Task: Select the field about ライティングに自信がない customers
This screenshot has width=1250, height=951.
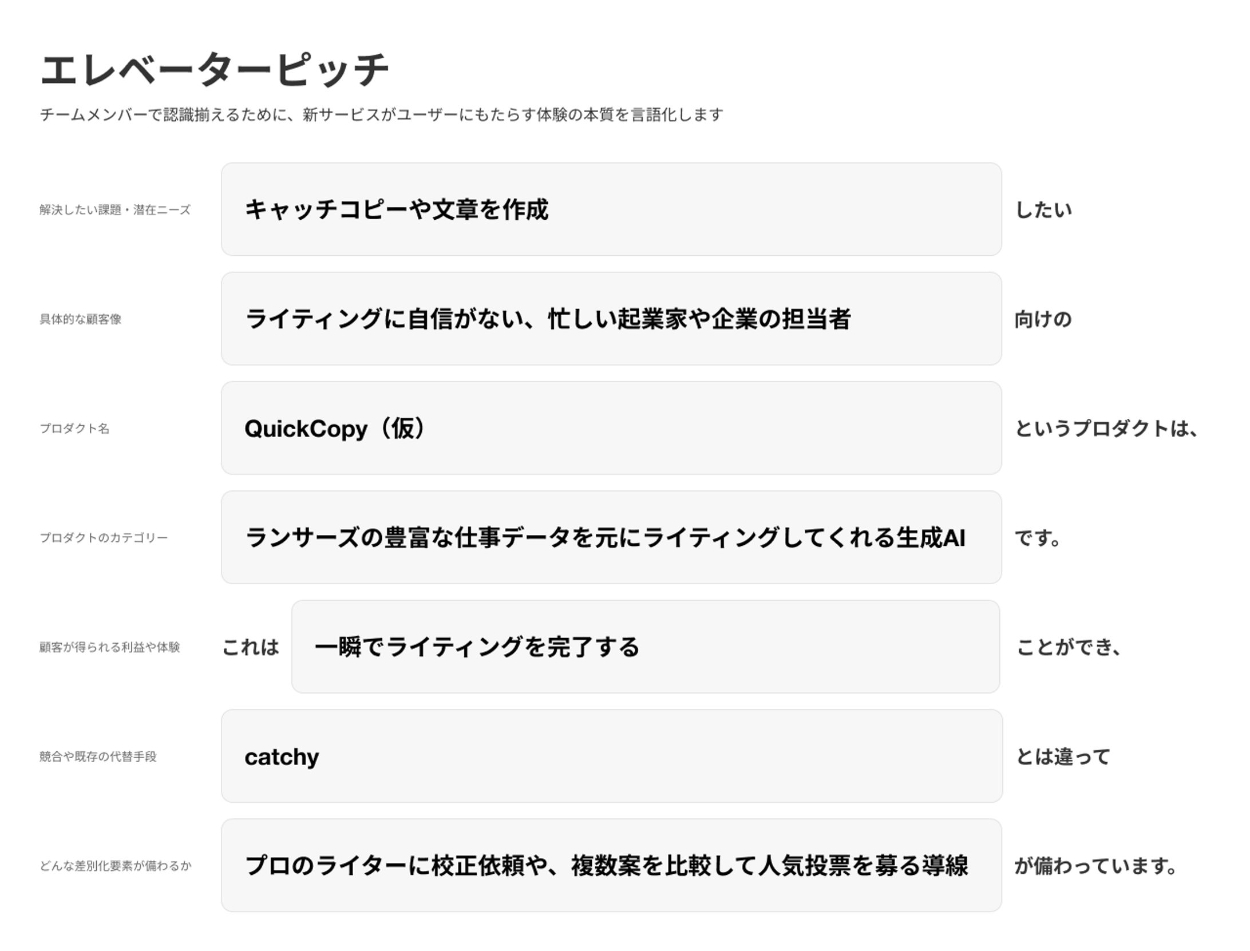Action: pyautogui.click(x=610, y=319)
